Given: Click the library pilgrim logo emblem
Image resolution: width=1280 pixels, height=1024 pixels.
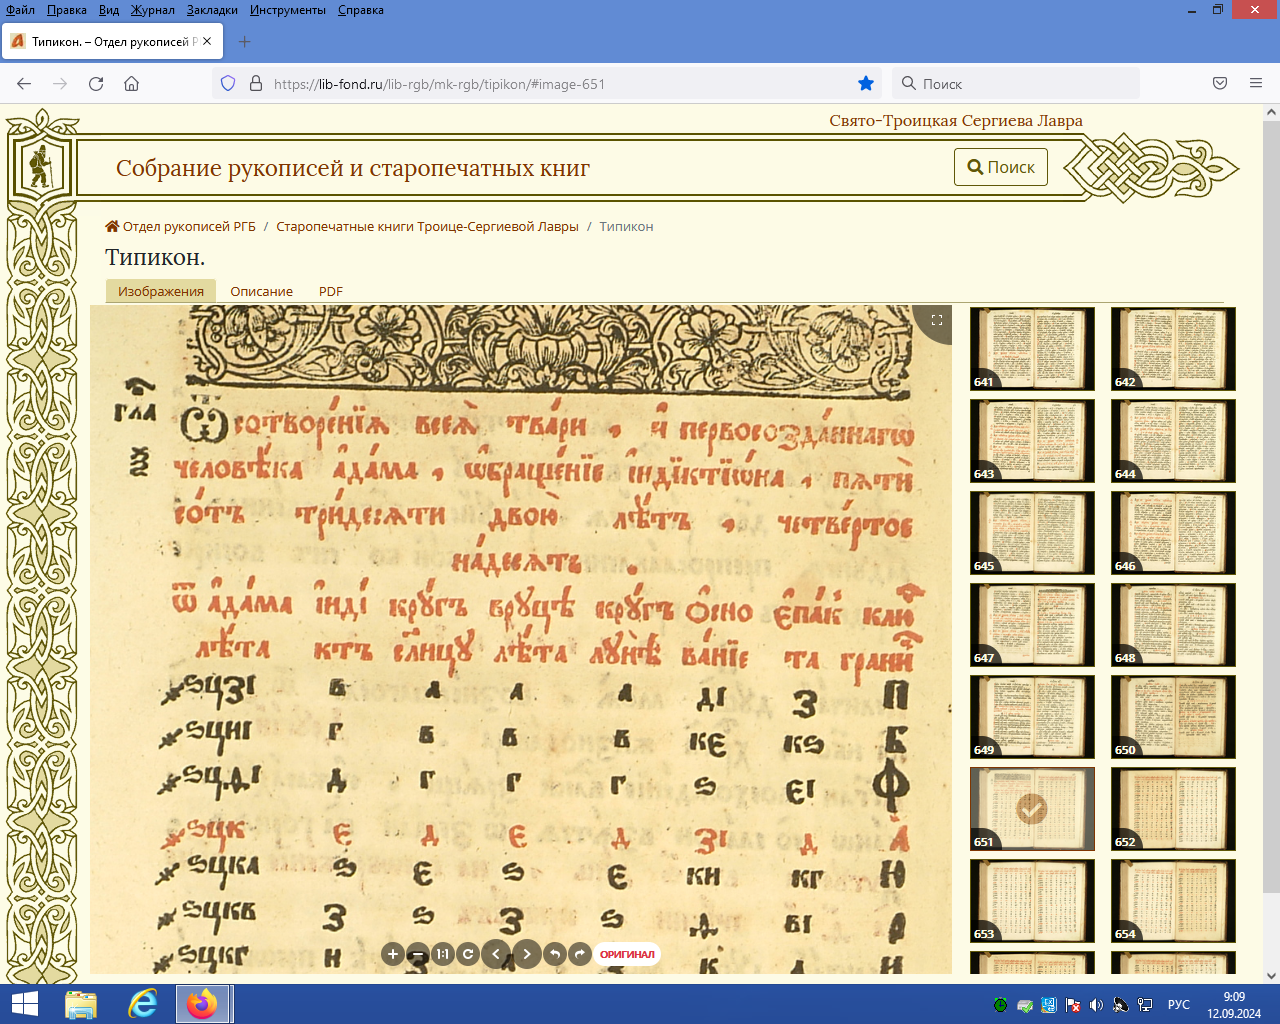Looking at the screenshot, I should tap(40, 167).
